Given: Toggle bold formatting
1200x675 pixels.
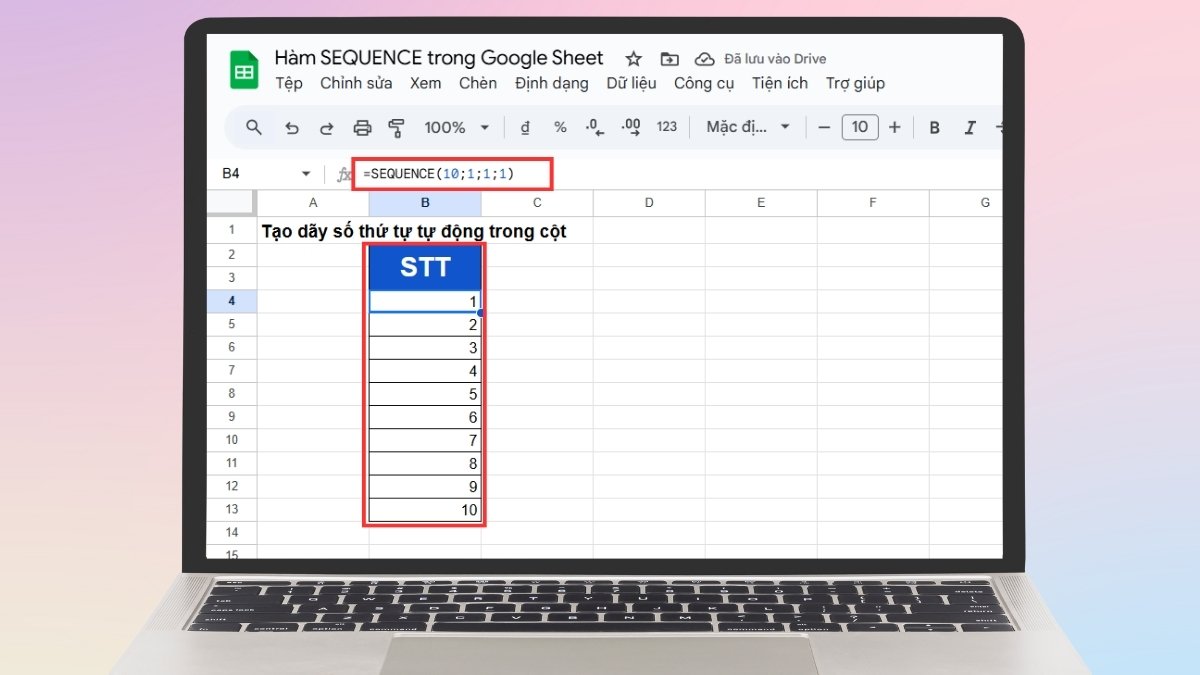Looking at the screenshot, I should click(934, 127).
